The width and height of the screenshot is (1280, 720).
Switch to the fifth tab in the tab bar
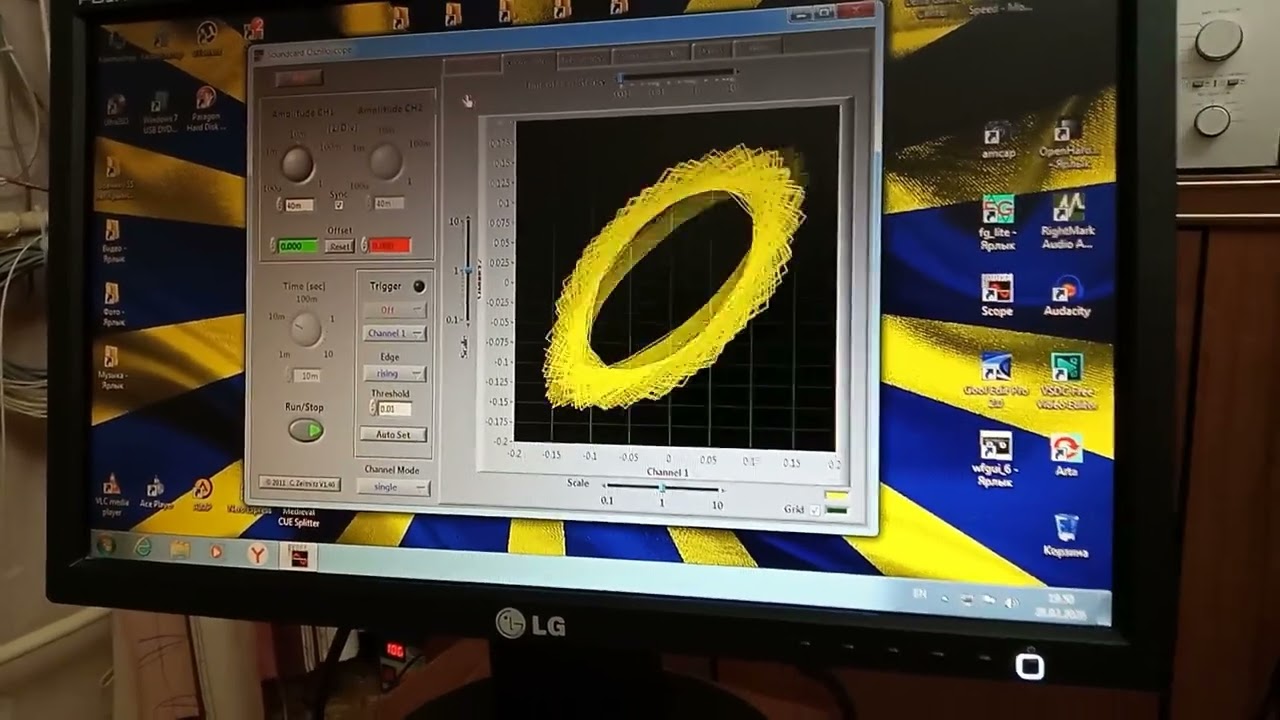point(711,50)
